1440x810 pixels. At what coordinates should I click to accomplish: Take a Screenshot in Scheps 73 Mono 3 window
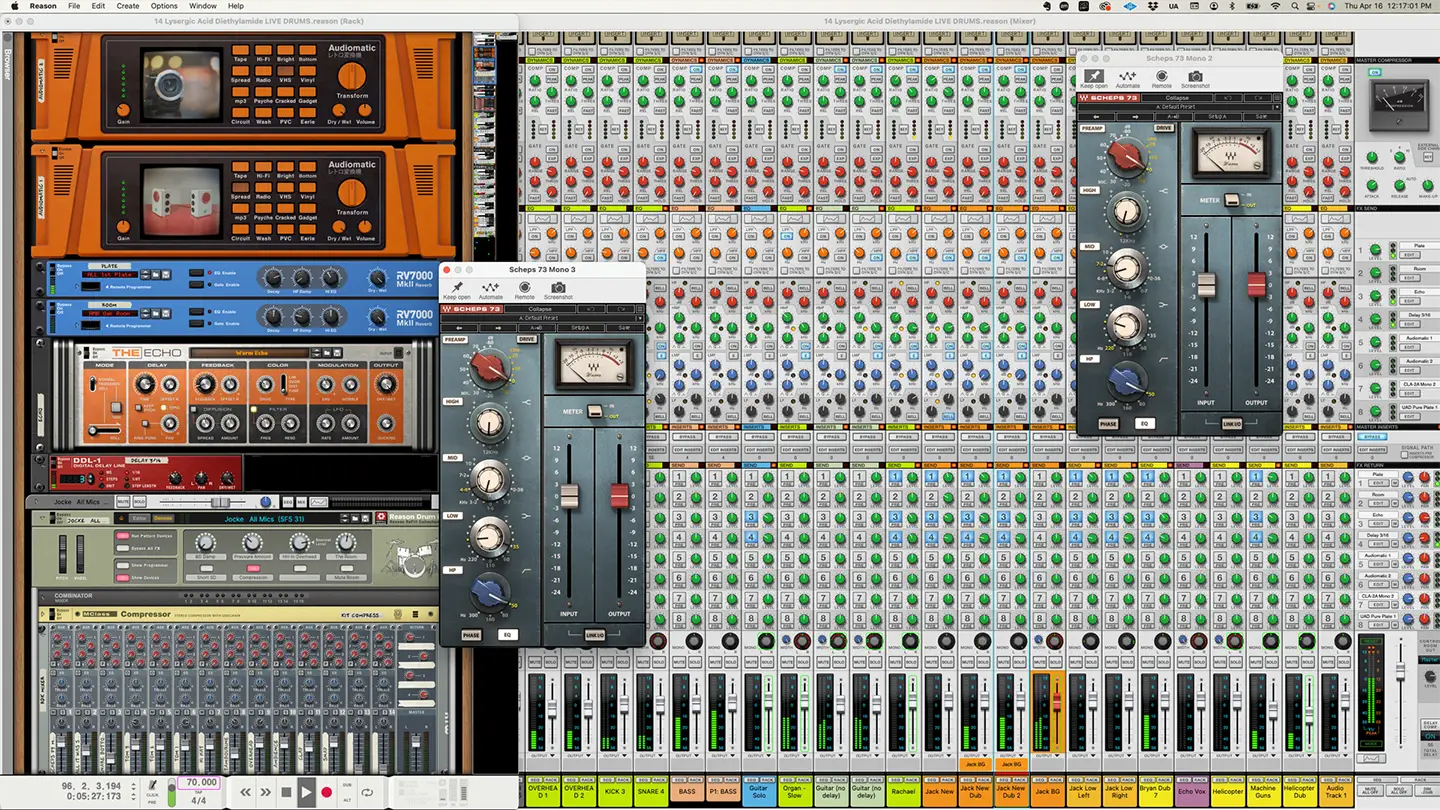click(558, 288)
